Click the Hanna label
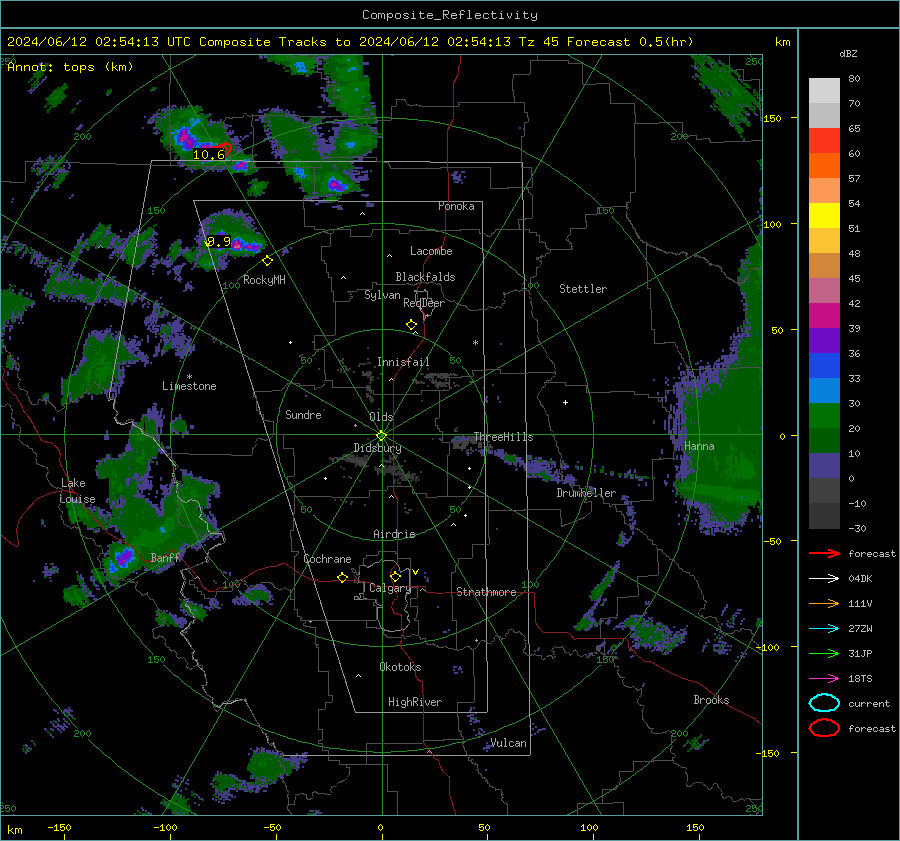This screenshot has width=900, height=841. (699, 446)
